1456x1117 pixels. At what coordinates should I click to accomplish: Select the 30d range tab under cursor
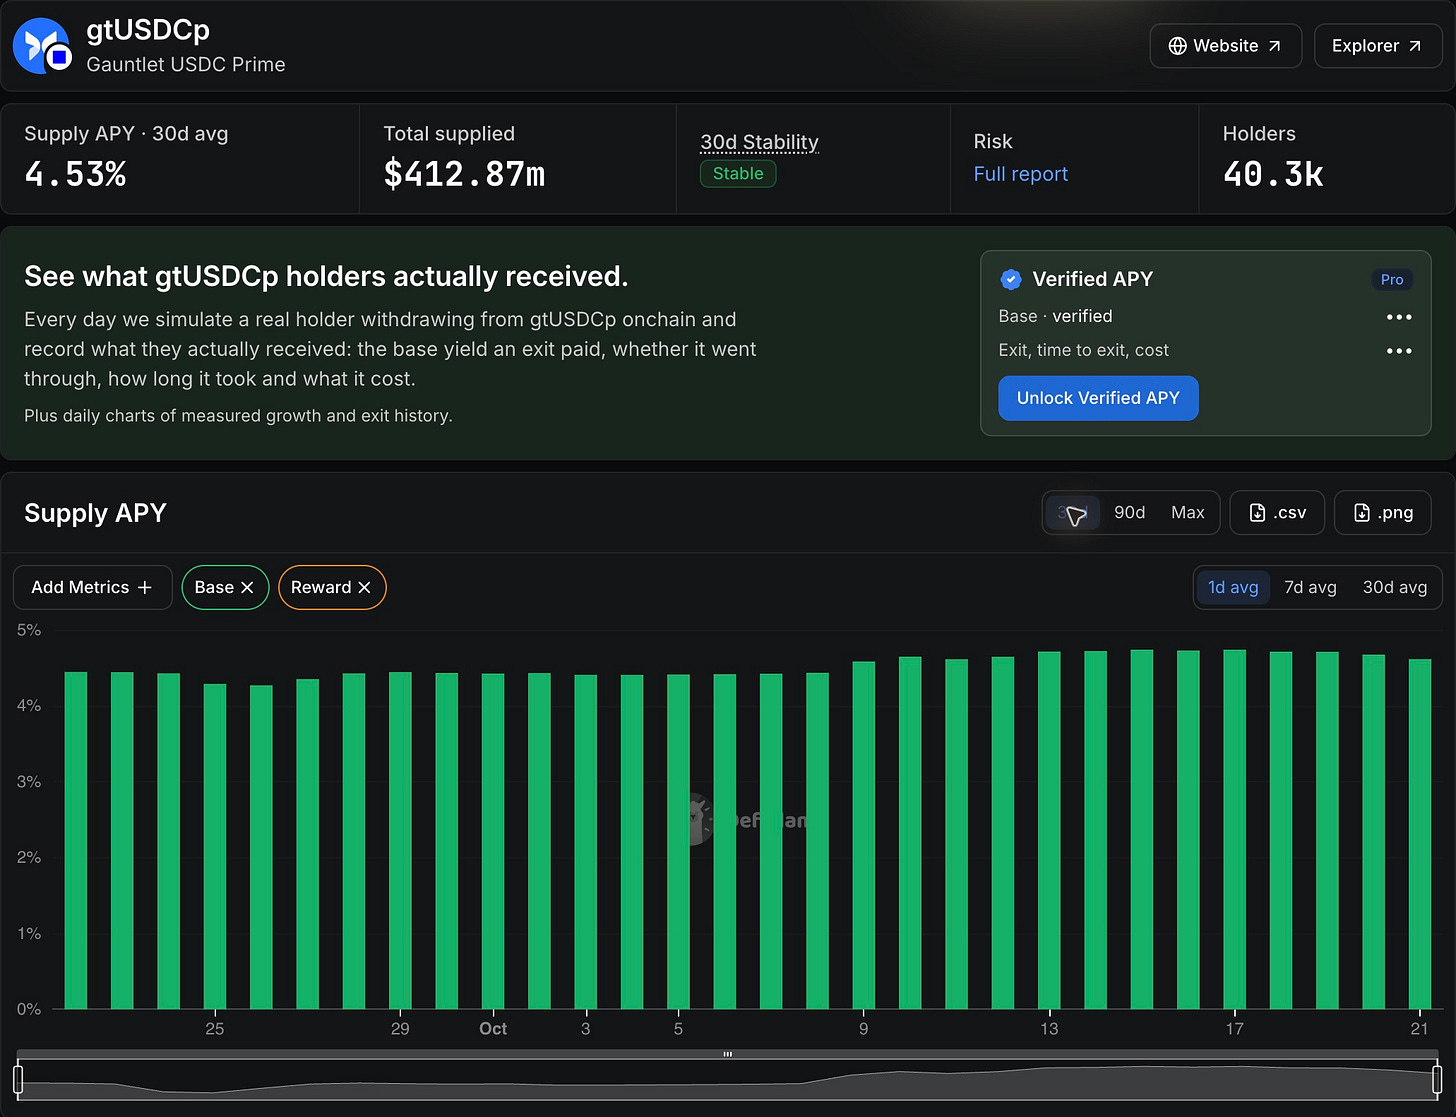pos(1073,513)
